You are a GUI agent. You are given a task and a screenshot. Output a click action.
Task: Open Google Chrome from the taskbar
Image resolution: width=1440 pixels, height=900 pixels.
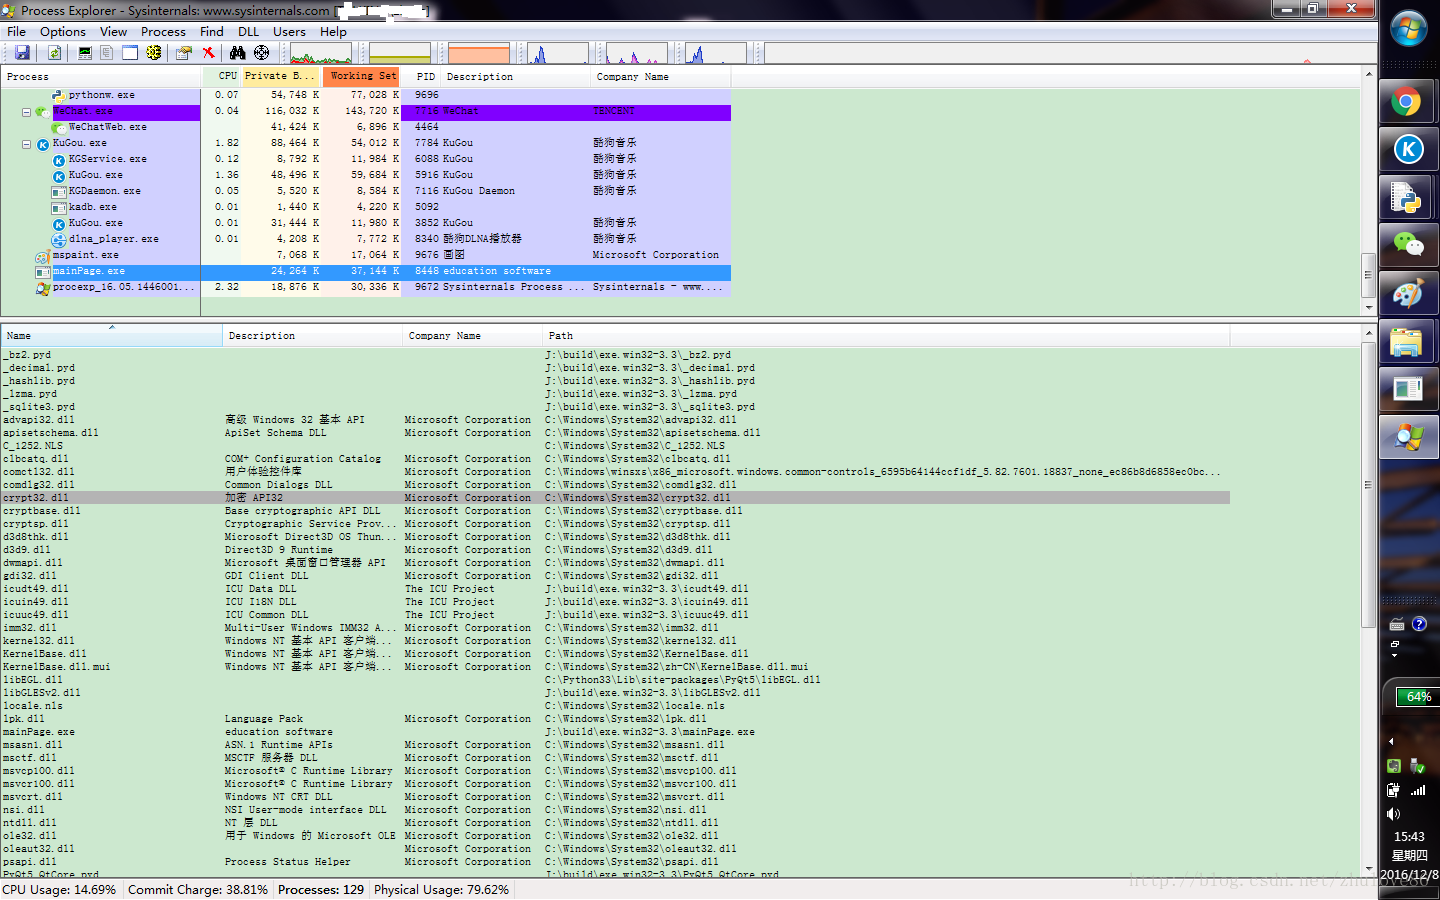1408,102
